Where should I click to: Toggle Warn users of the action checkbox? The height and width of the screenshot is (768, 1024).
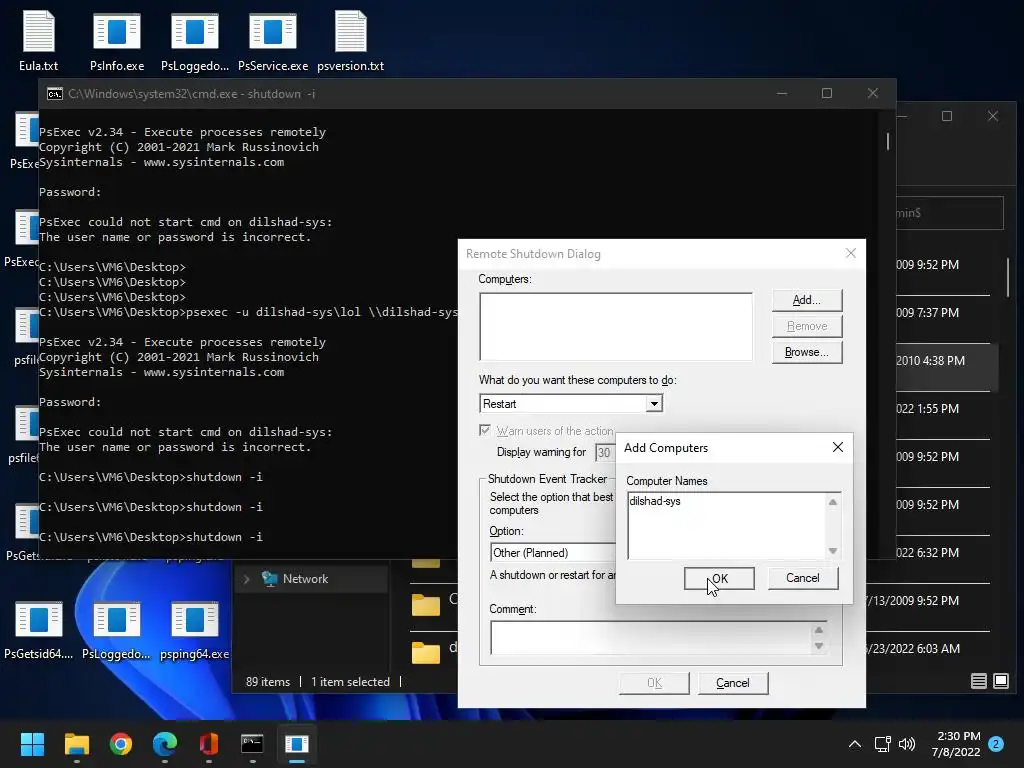(x=485, y=430)
